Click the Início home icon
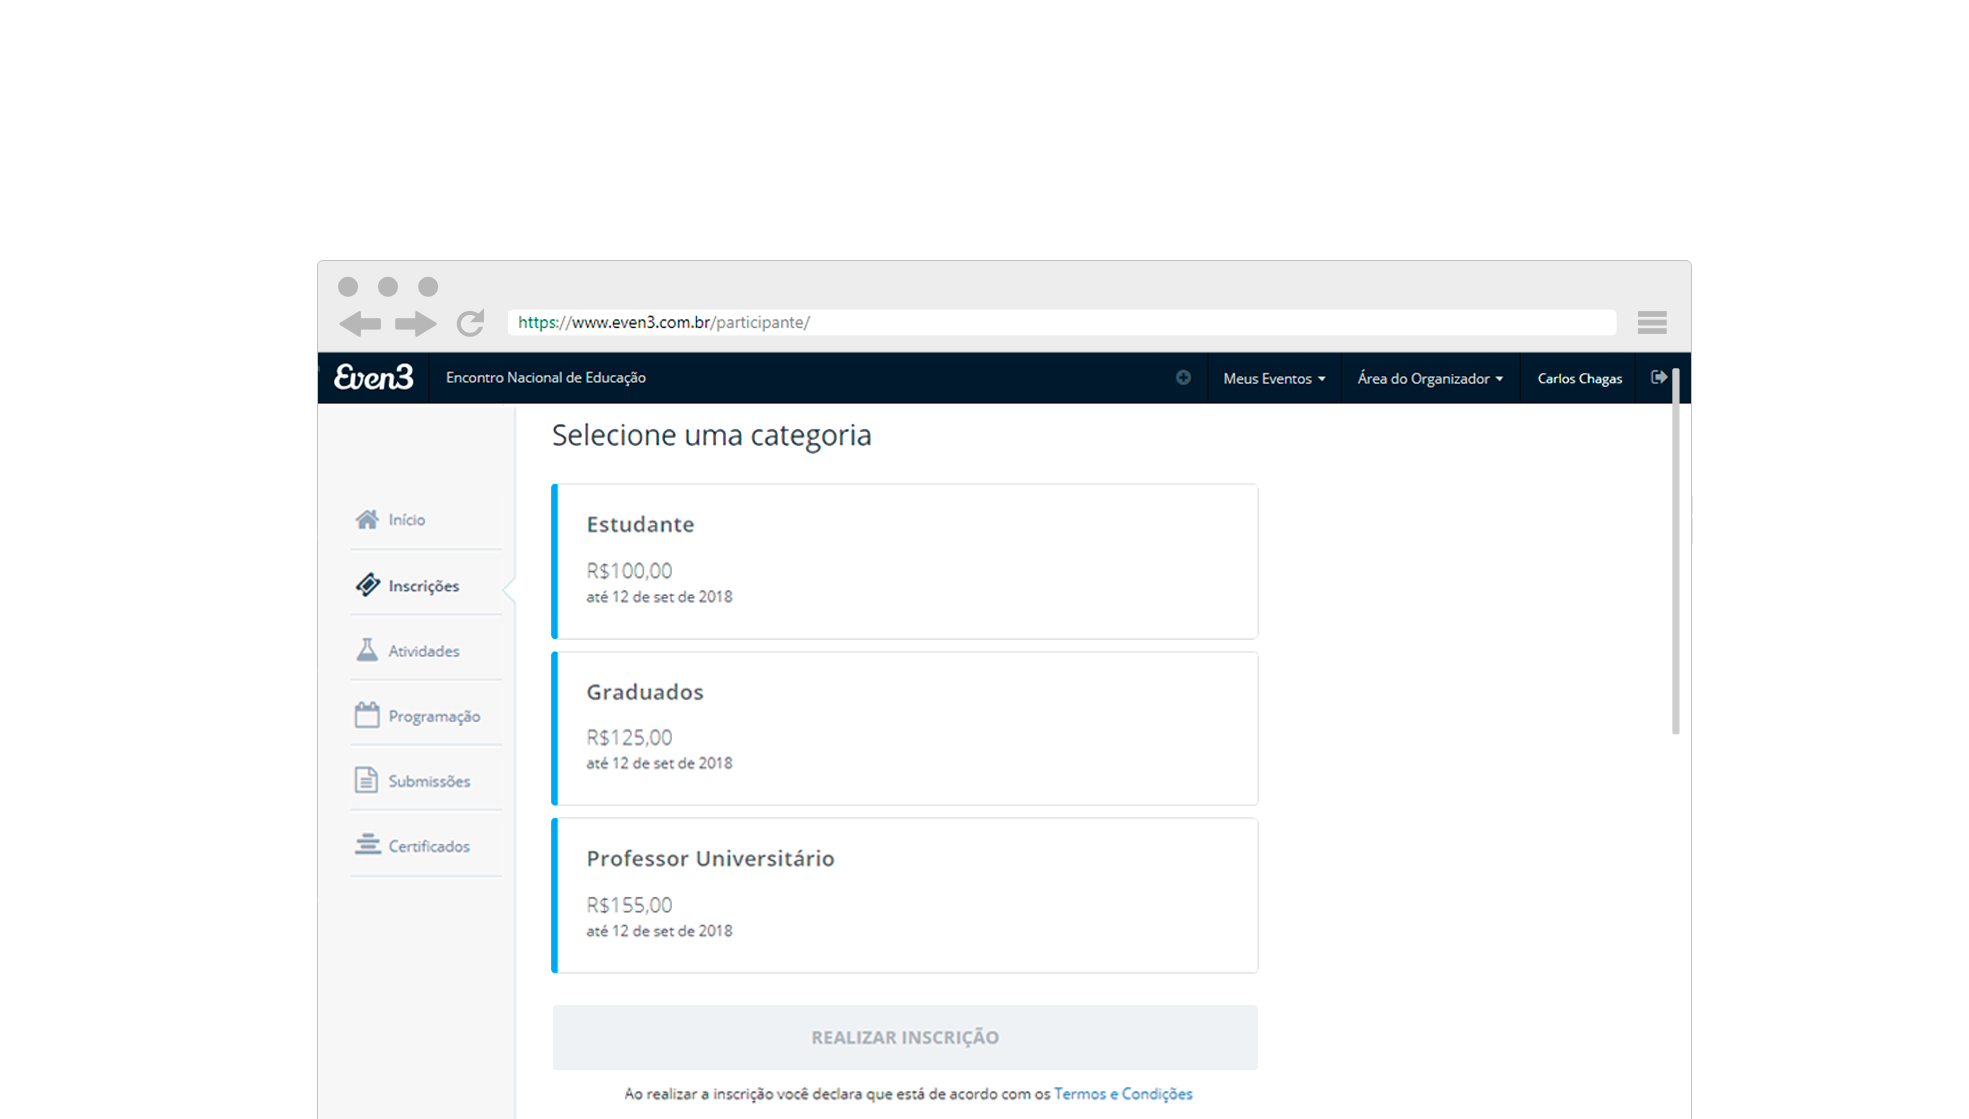This screenshot has width=1969, height=1119. coord(367,519)
